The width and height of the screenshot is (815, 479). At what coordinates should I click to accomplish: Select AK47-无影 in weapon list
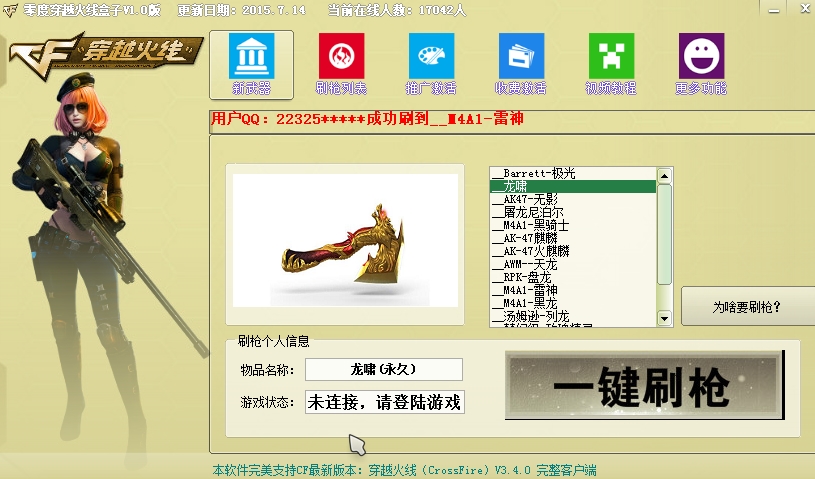[x=573, y=199]
